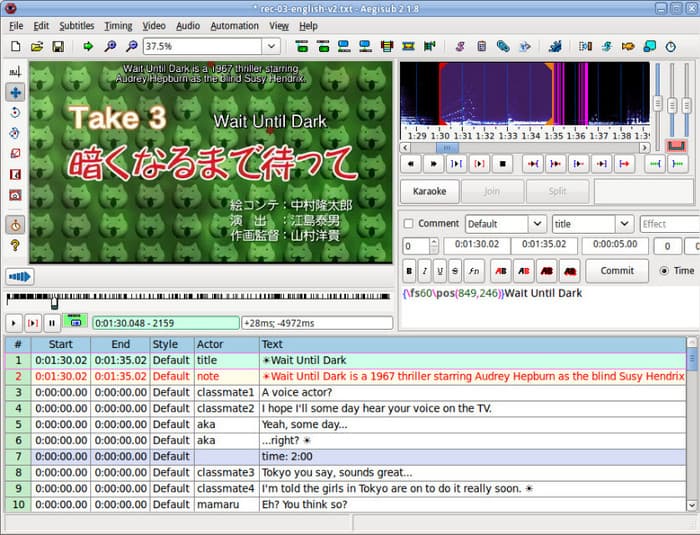Click the layer number stepper arrows
The image size is (700, 535).
433,245
